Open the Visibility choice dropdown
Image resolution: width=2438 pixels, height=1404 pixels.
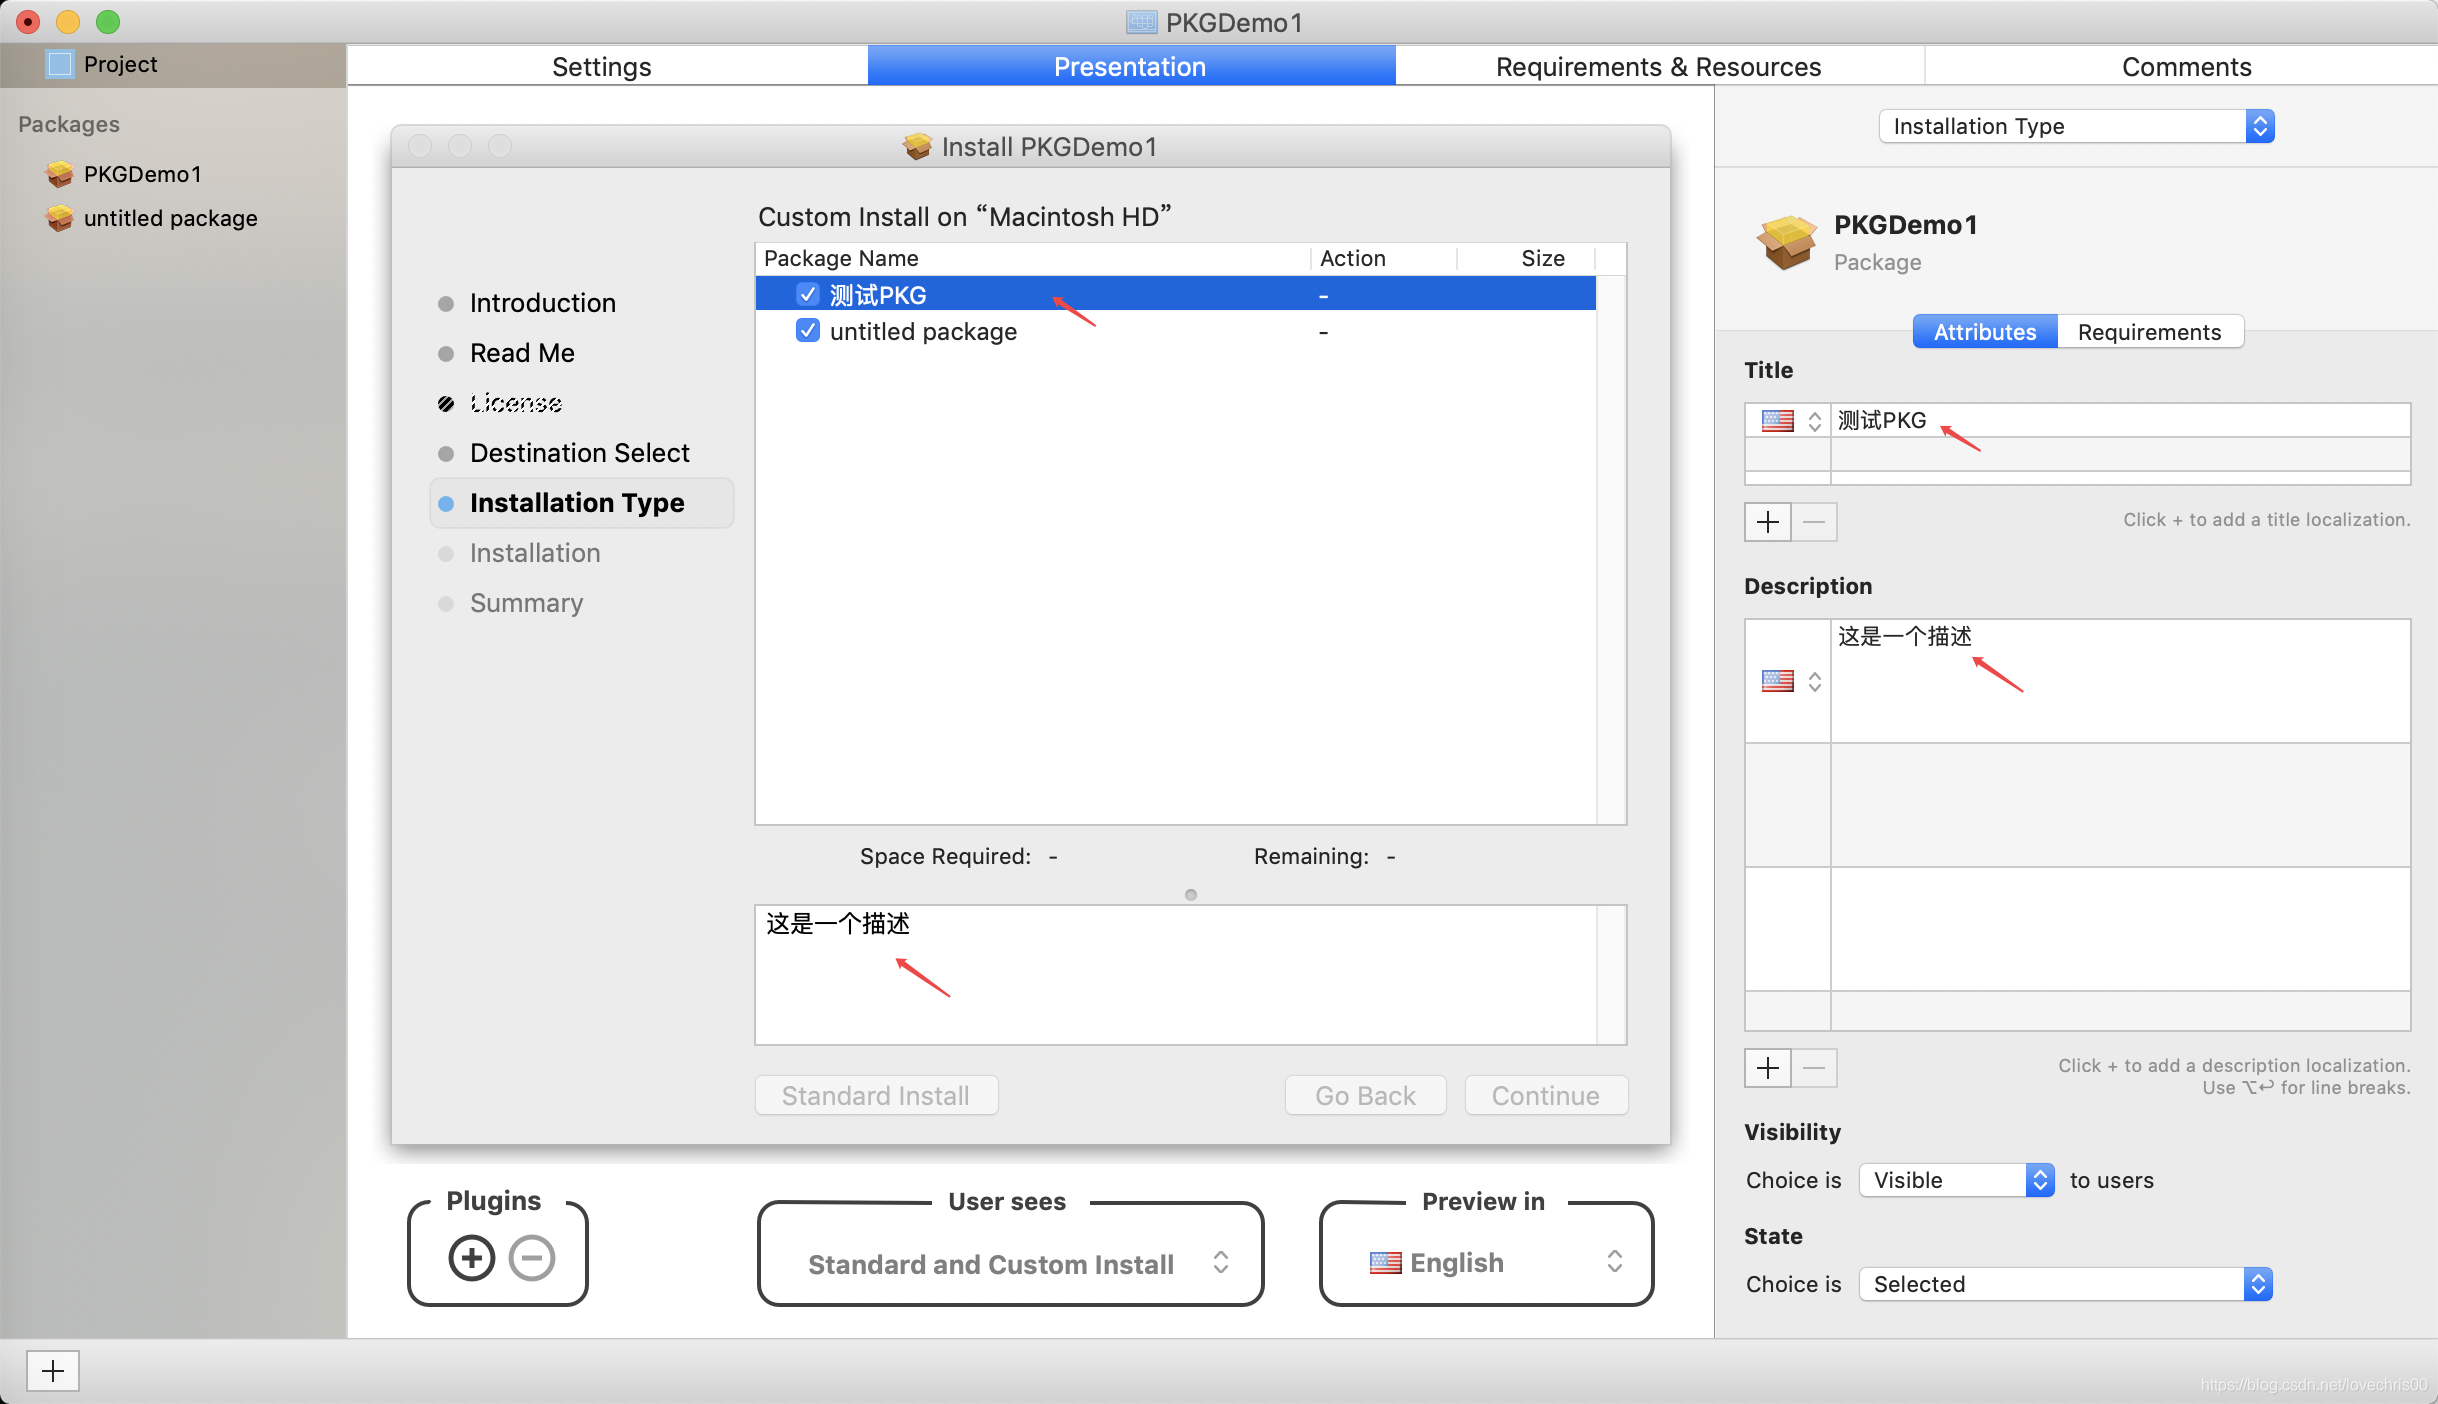pos(1957,1180)
